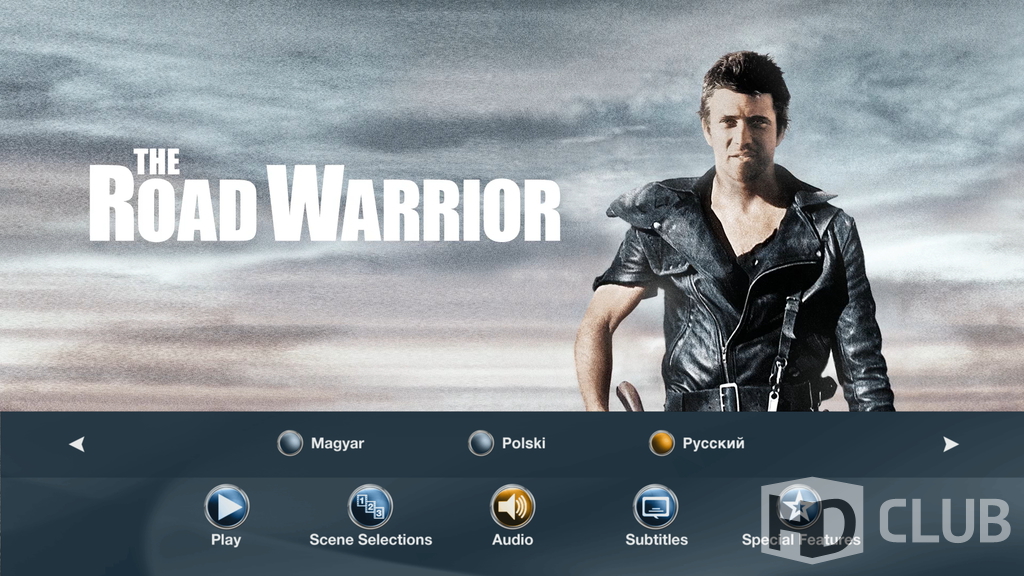Show more languages with right arrow
Viewport: 1024px width, 576px height.
click(951, 444)
